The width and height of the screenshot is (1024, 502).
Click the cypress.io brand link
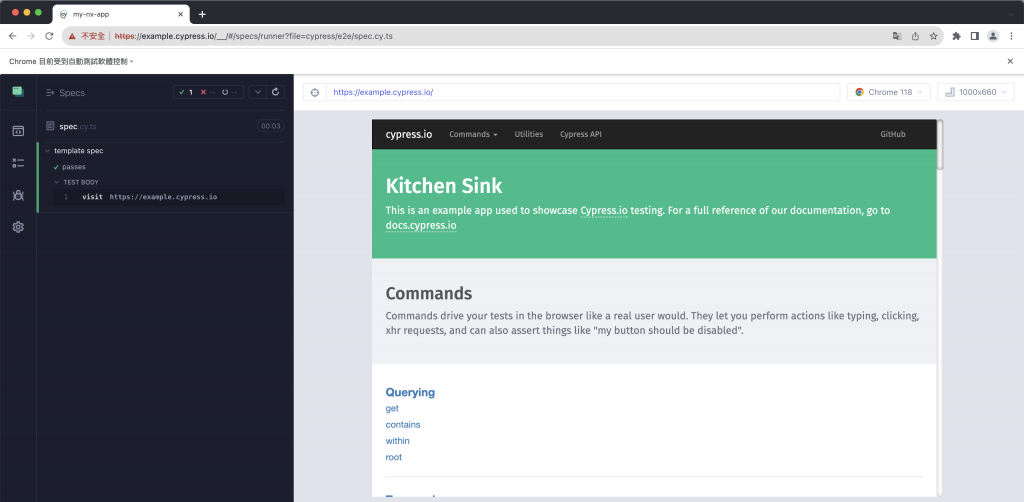pyautogui.click(x=409, y=134)
